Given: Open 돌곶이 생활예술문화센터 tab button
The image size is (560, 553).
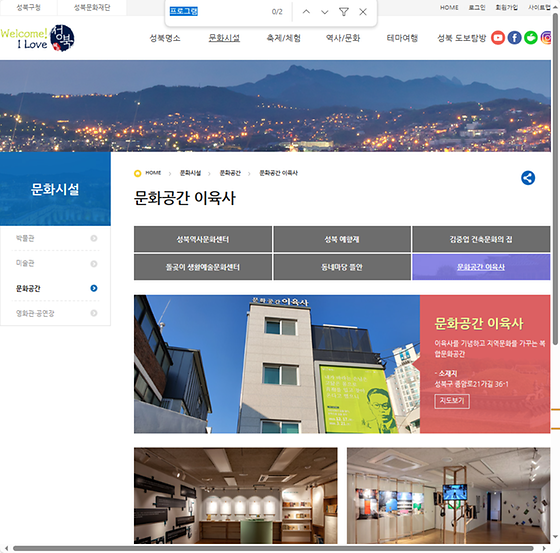Looking at the screenshot, I should pyautogui.click(x=203, y=267).
